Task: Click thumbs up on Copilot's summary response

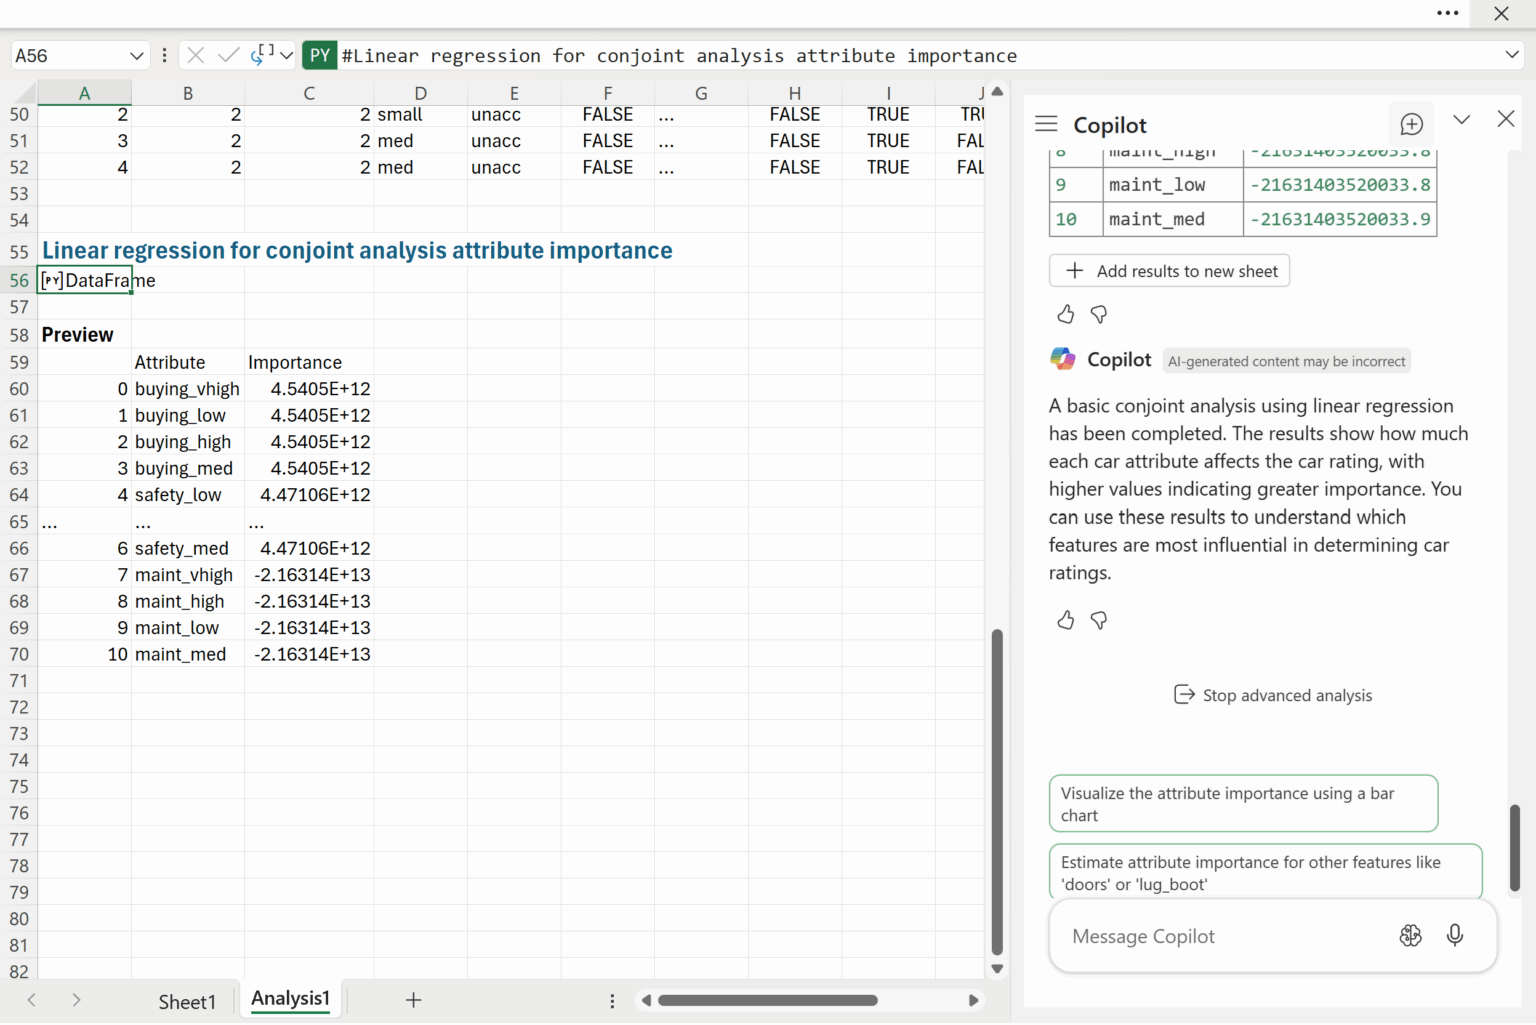Action: tap(1066, 621)
